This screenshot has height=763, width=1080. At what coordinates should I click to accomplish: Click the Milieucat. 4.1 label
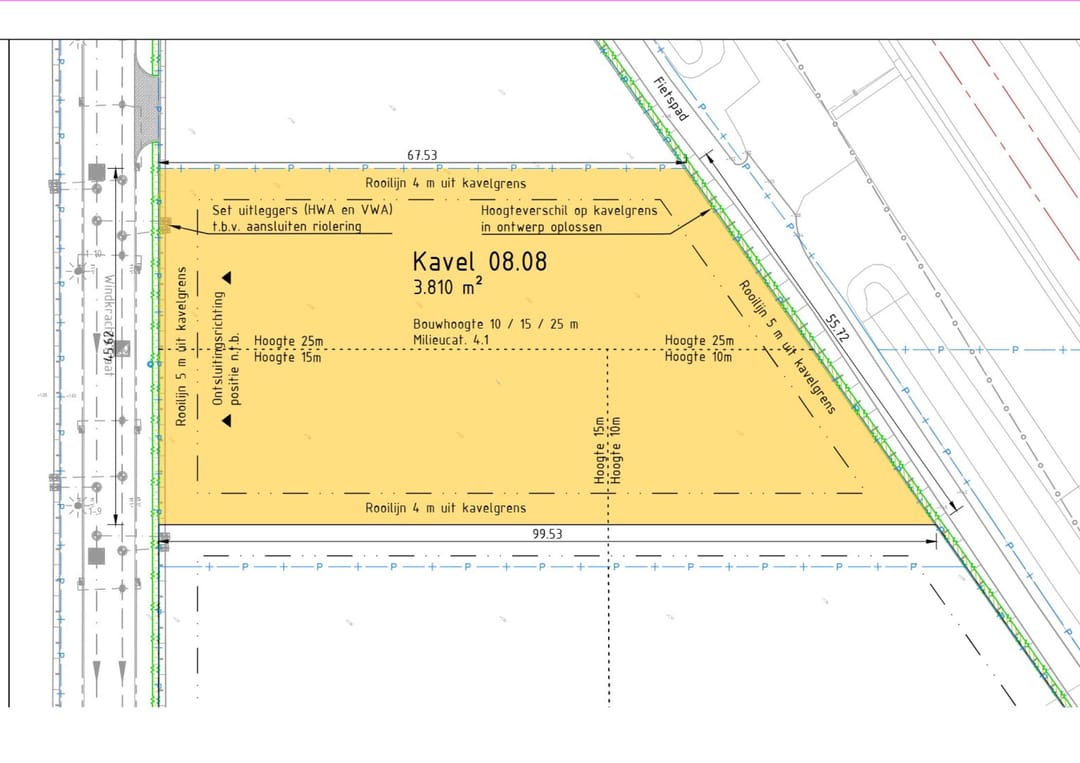tap(456, 339)
